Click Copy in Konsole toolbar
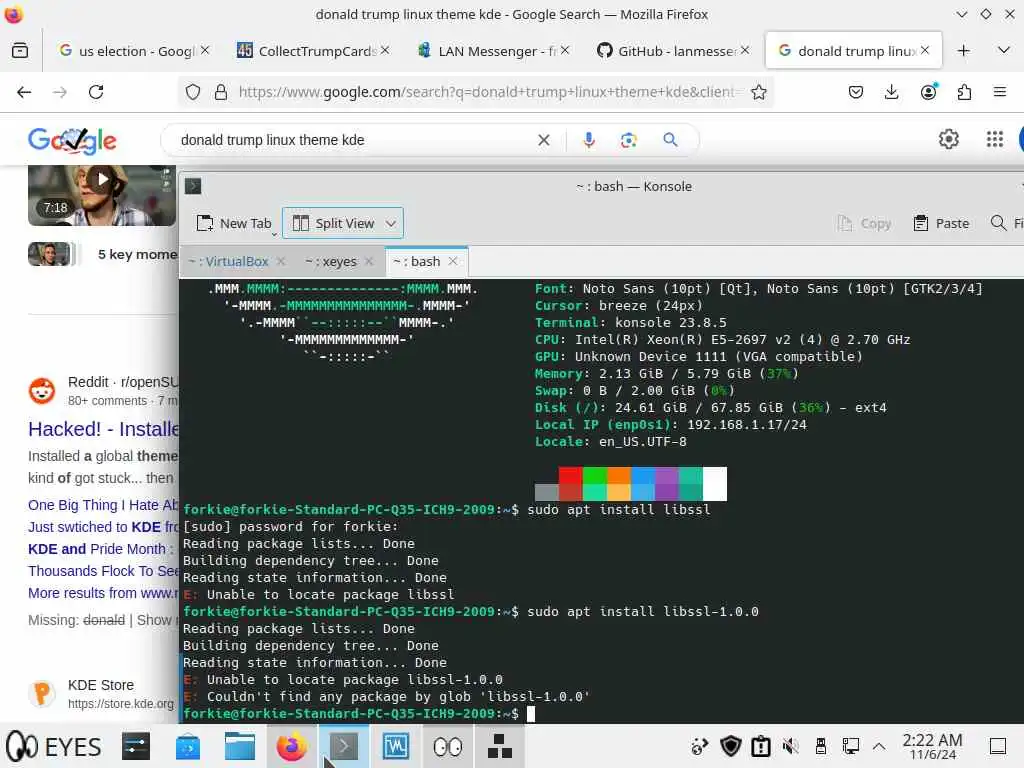1024x768 pixels. [x=864, y=223]
